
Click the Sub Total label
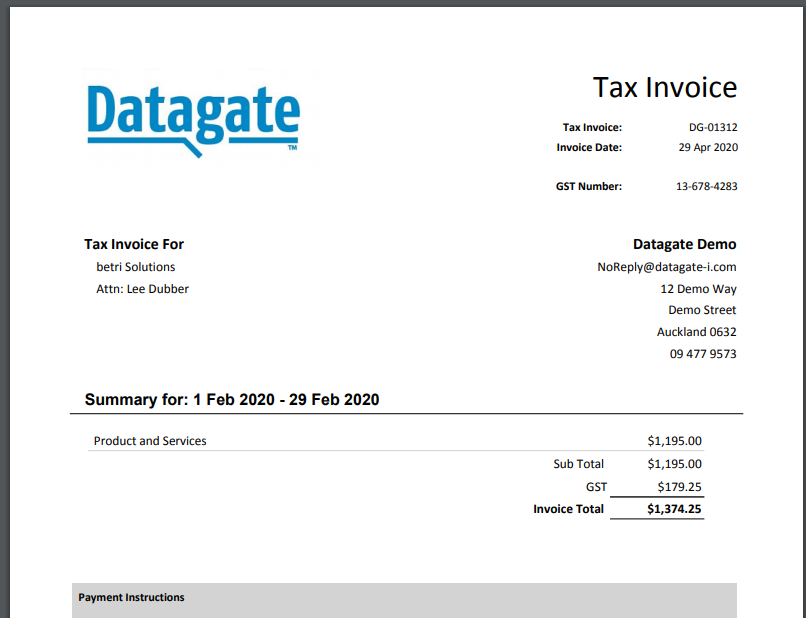click(x=578, y=464)
